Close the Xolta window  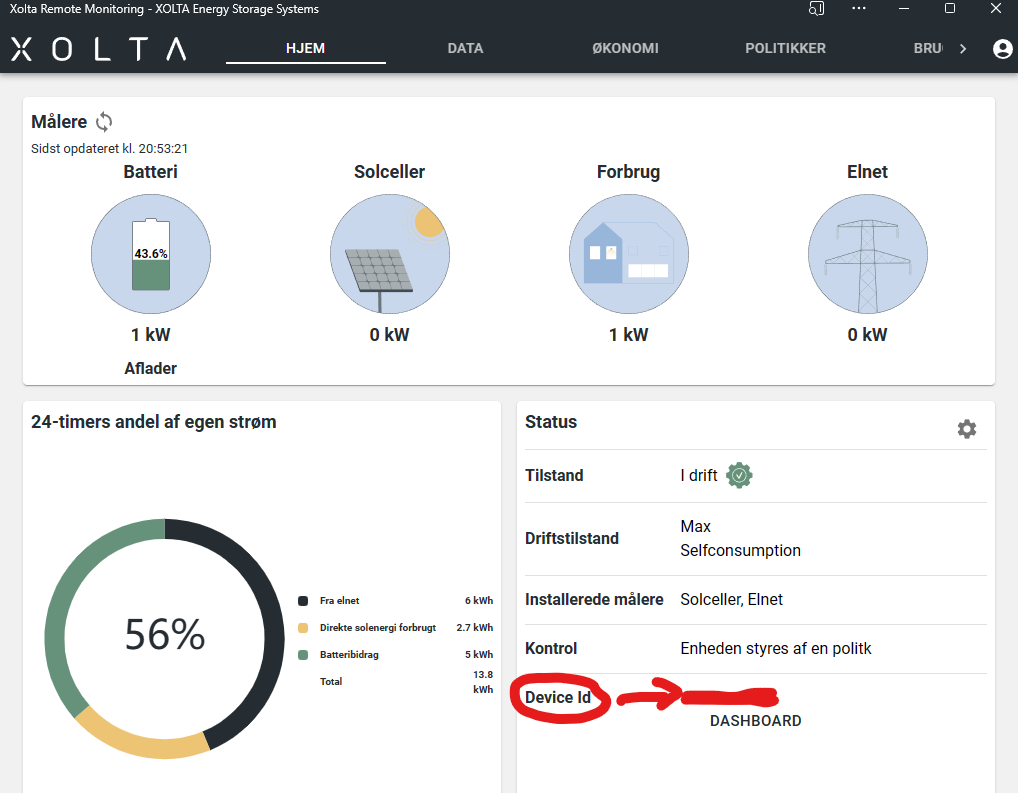[995, 8]
